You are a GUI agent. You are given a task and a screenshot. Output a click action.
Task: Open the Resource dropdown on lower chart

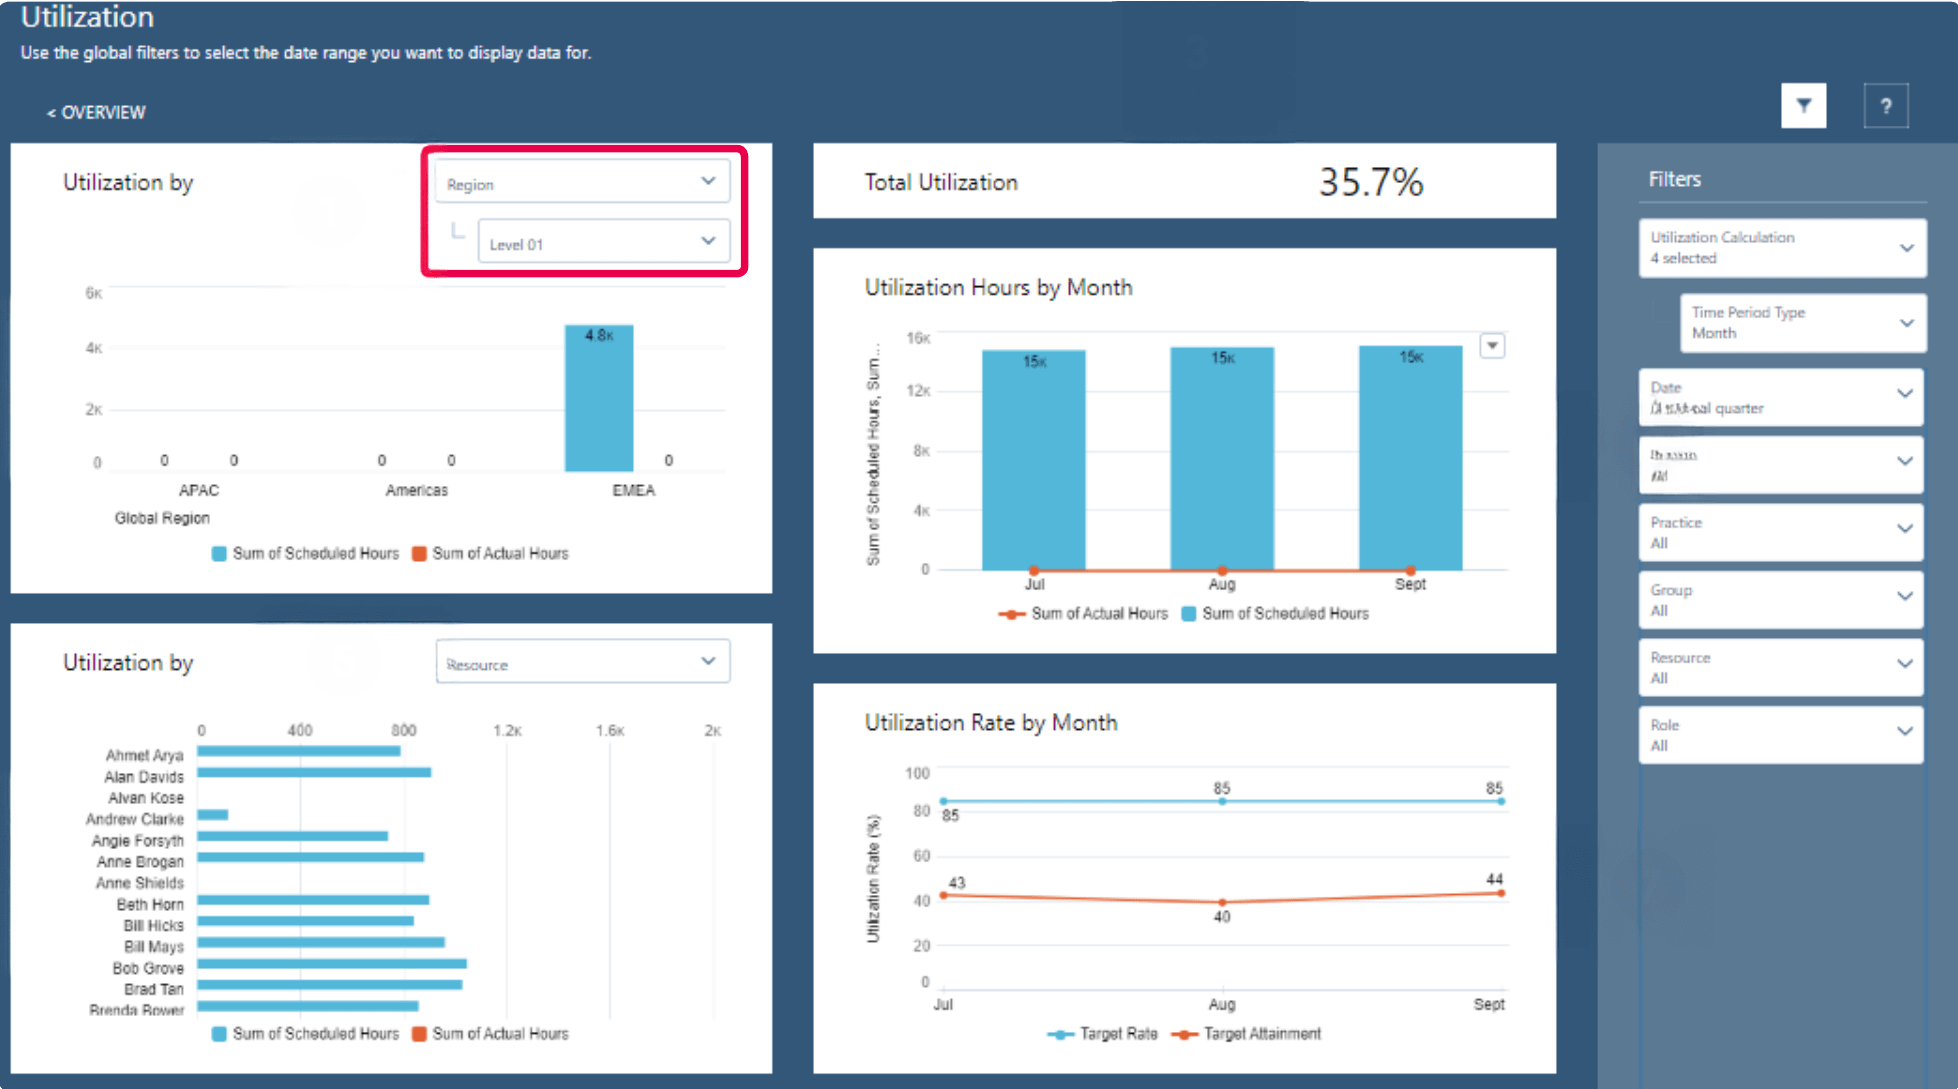[x=582, y=661]
